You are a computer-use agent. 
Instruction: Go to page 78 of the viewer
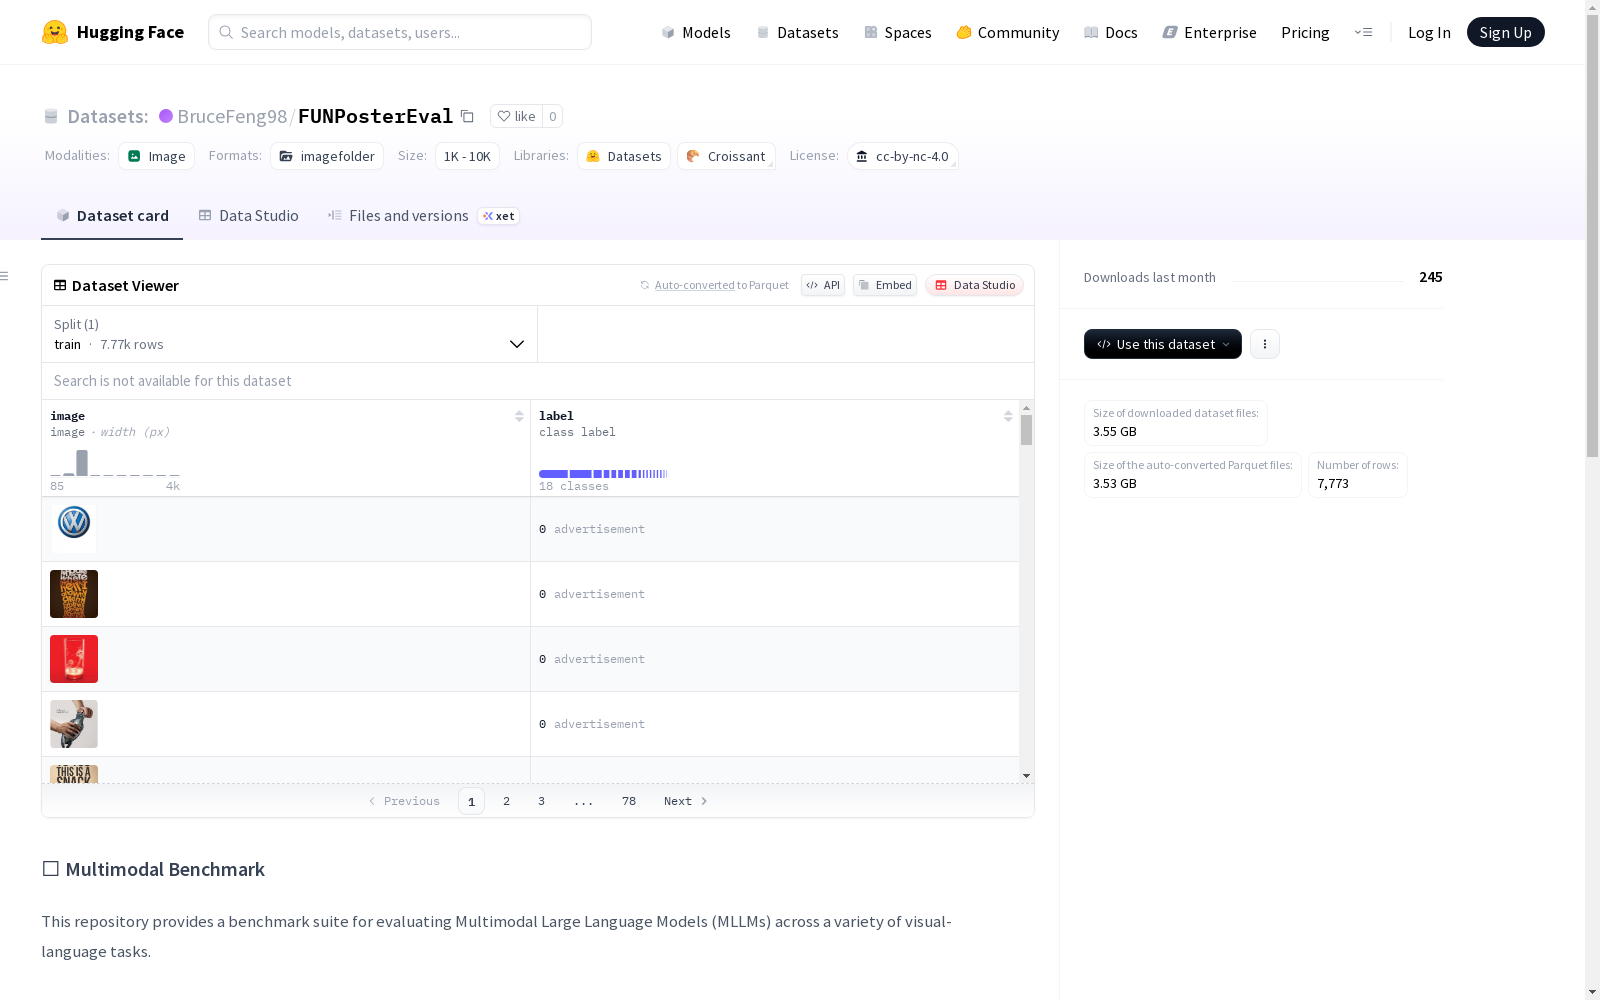pyautogui.click(x=629, y=801)
